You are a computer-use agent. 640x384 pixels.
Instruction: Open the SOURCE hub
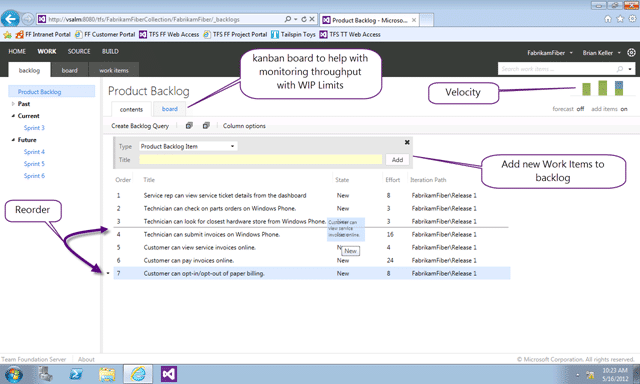click(x=79, y=51)
